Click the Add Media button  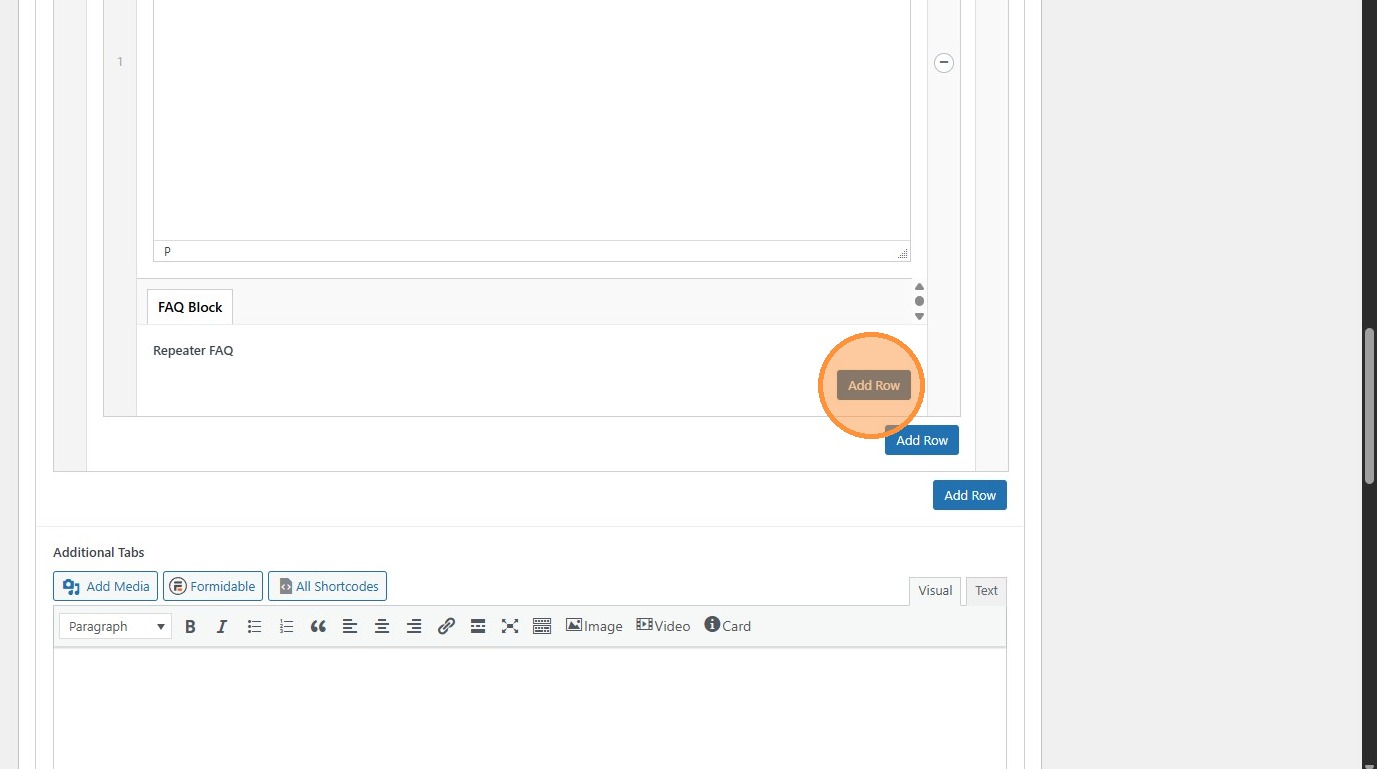(105, 586)
